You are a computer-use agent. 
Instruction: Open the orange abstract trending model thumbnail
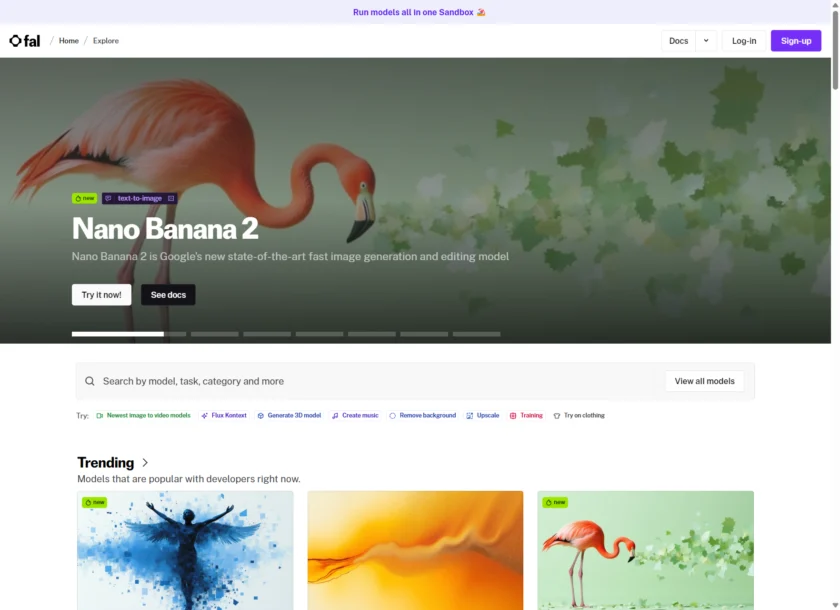tap(415, 550)
